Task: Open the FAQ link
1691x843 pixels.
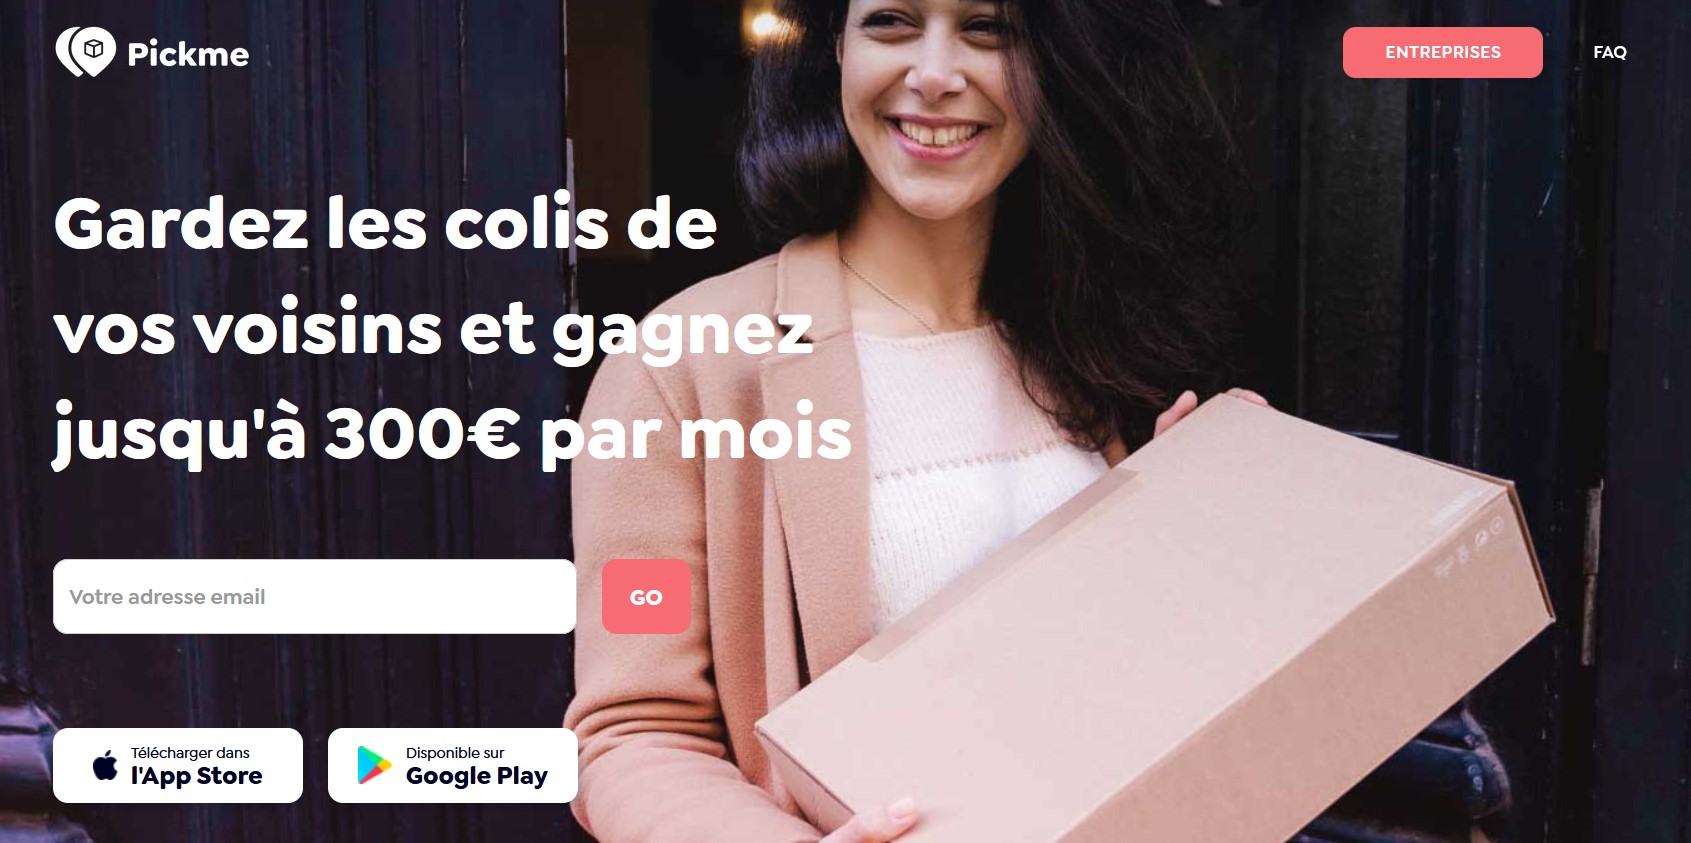Action: coord(1609,52)
